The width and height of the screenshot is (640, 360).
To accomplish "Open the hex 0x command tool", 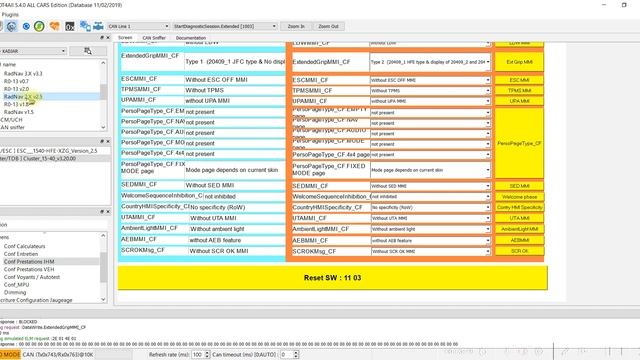I will [70, 26].
